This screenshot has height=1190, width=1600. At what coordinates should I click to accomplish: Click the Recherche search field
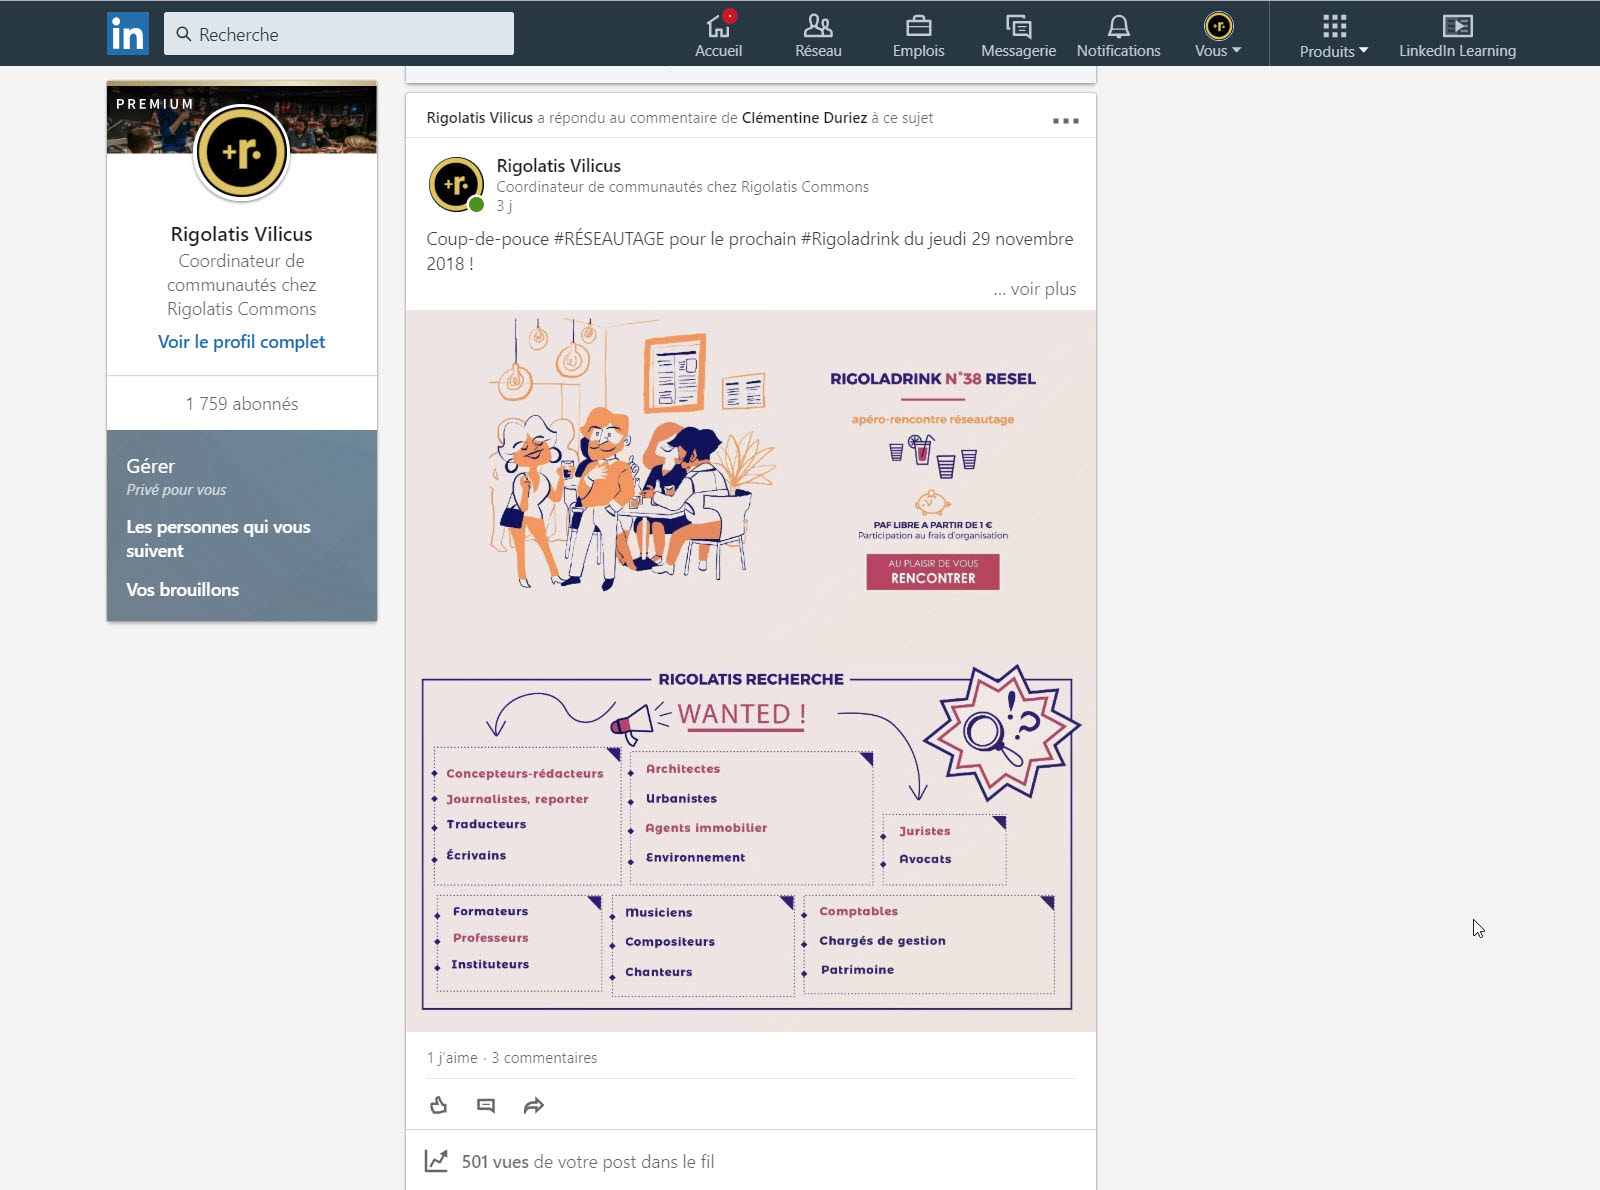(338, 33)
